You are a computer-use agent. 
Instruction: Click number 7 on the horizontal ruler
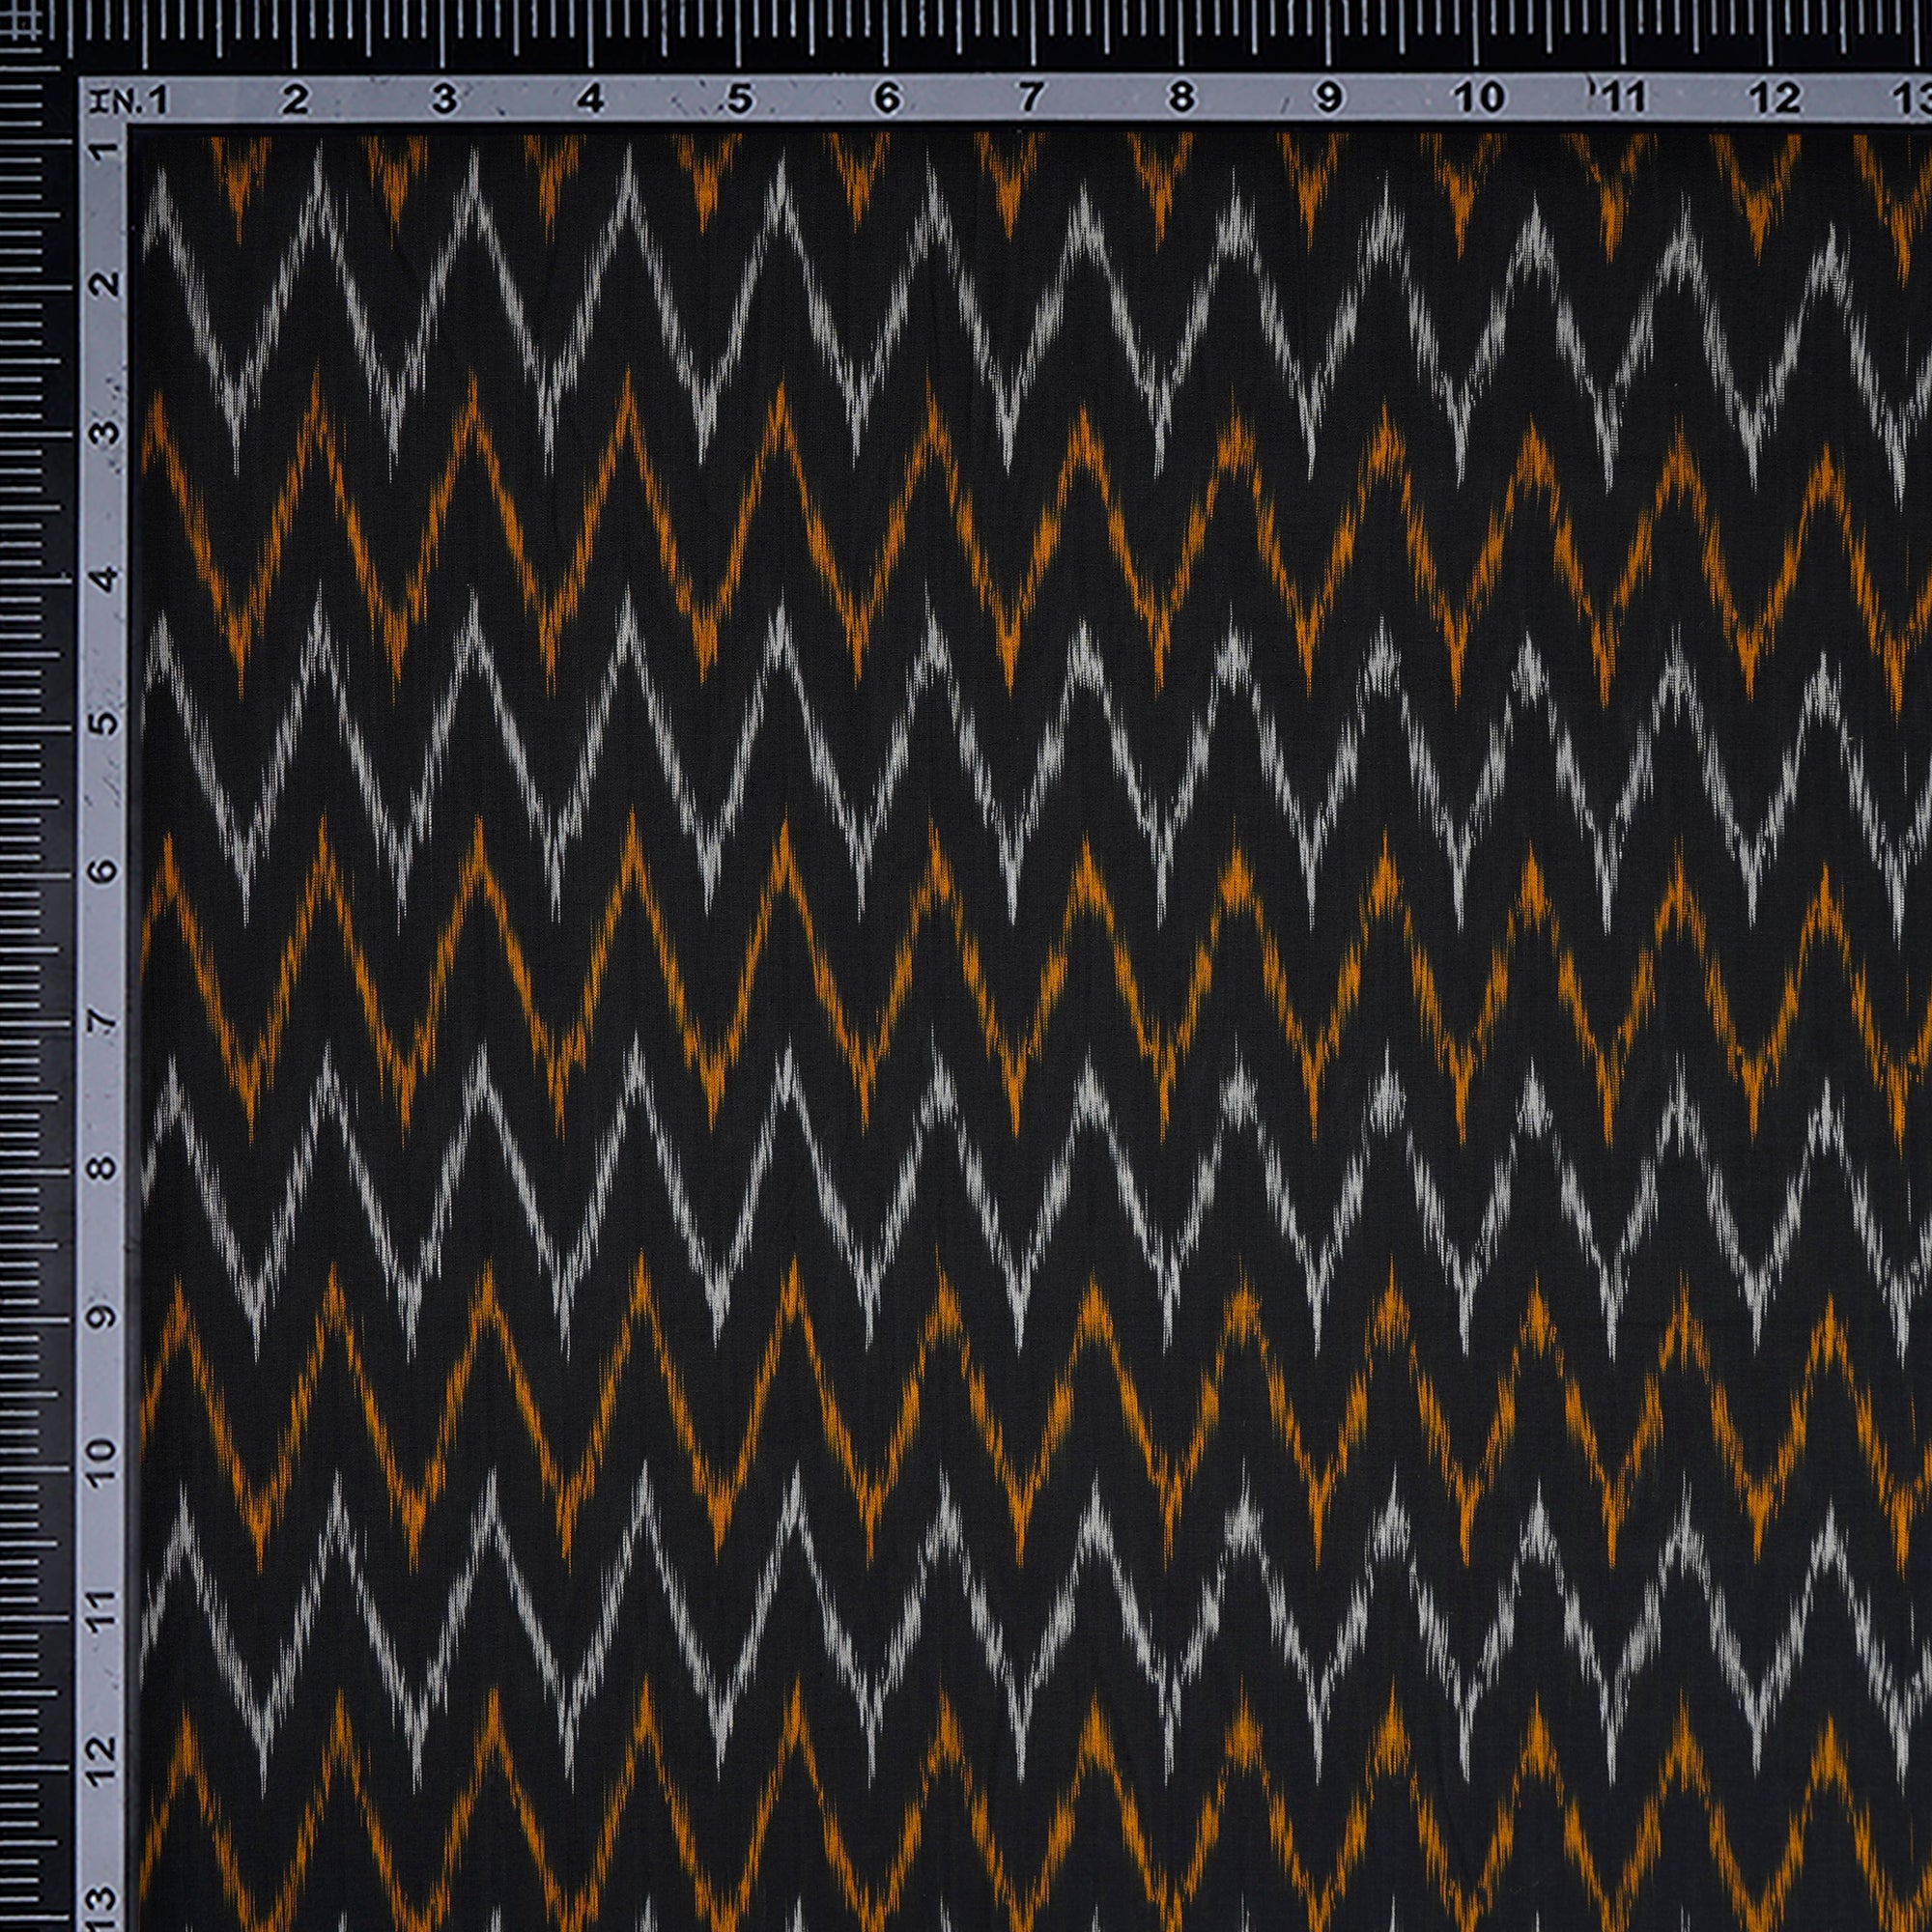(x=1032, y=98)
